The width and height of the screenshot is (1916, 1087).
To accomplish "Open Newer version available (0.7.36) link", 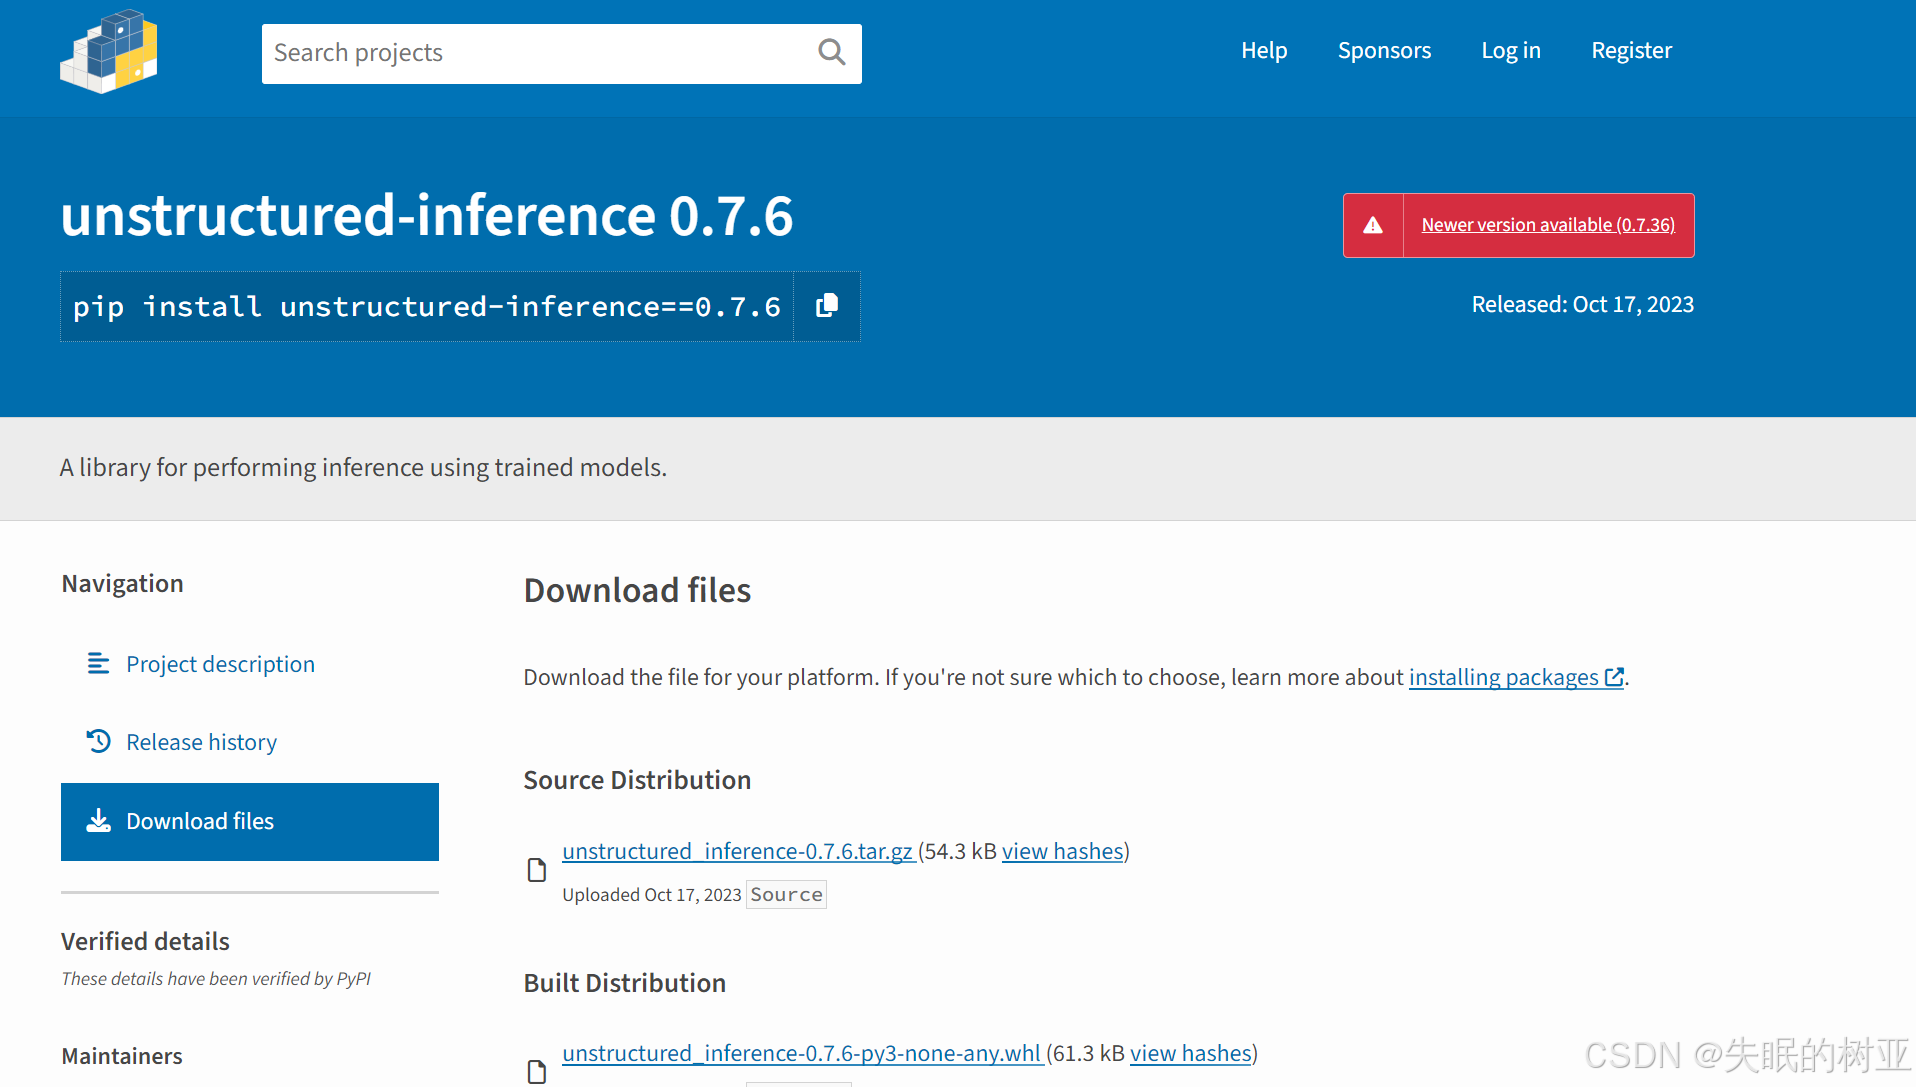I will click(x=1548, y=225).
